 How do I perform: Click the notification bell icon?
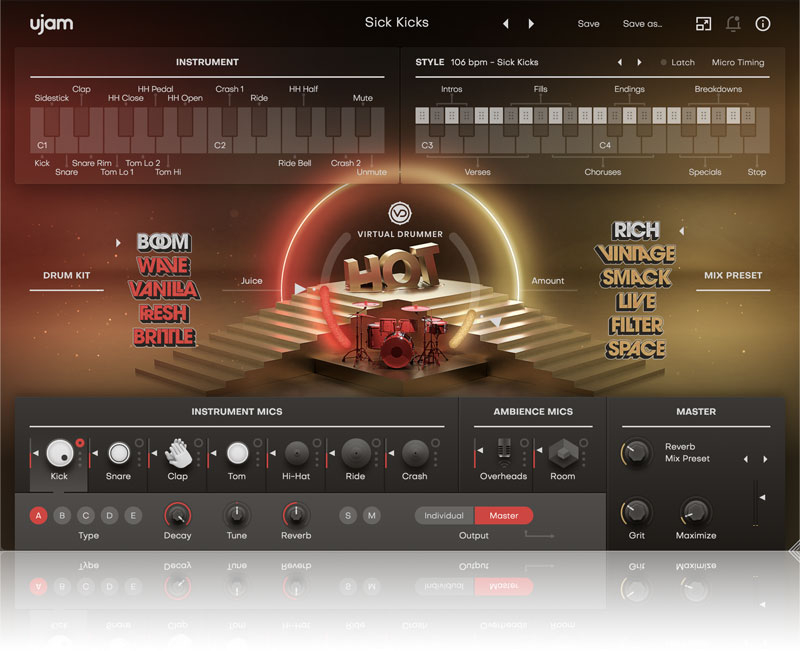click(x=733, y=23)
